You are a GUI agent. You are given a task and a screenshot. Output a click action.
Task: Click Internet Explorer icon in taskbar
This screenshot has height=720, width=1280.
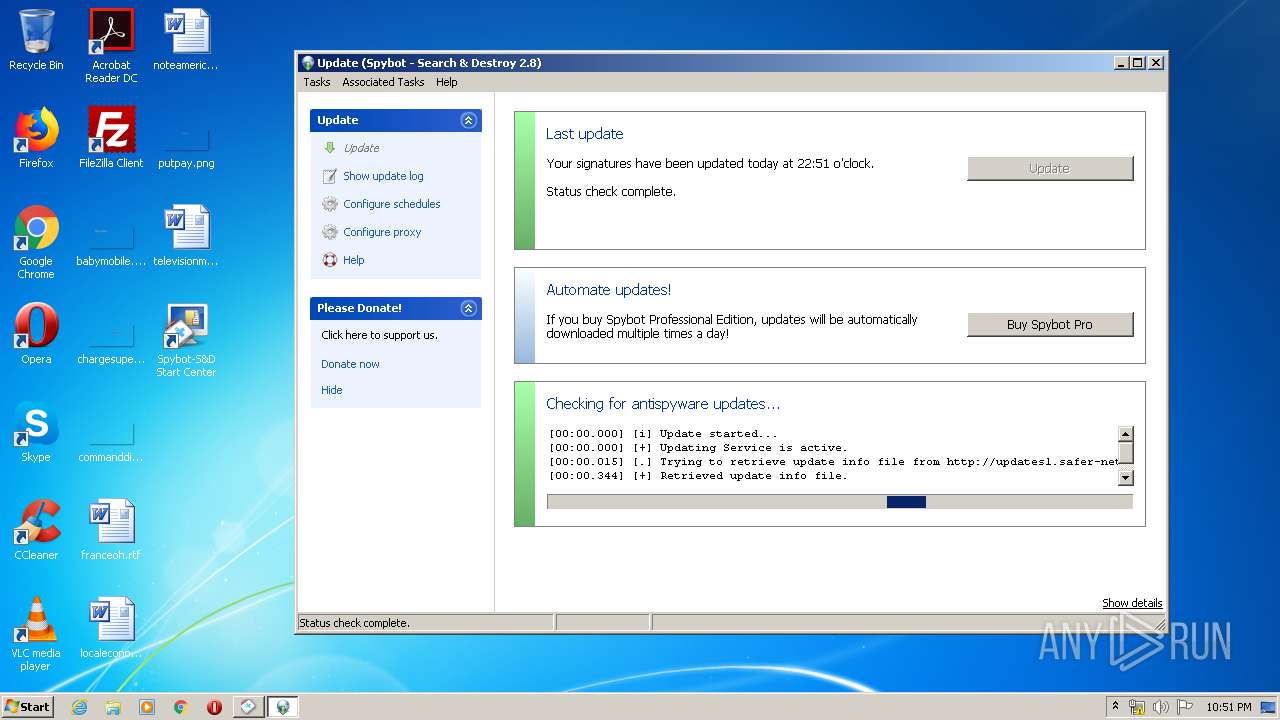(x=79, y=707)
